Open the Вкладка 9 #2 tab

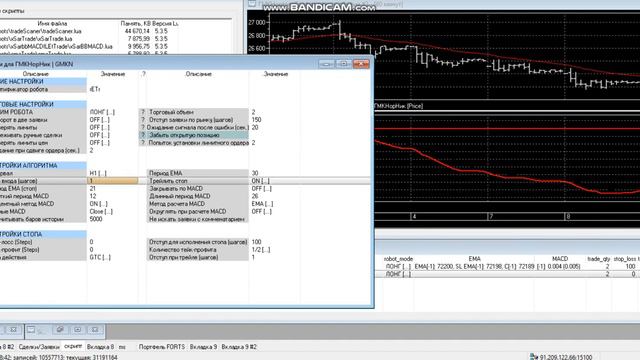[239, 347]
